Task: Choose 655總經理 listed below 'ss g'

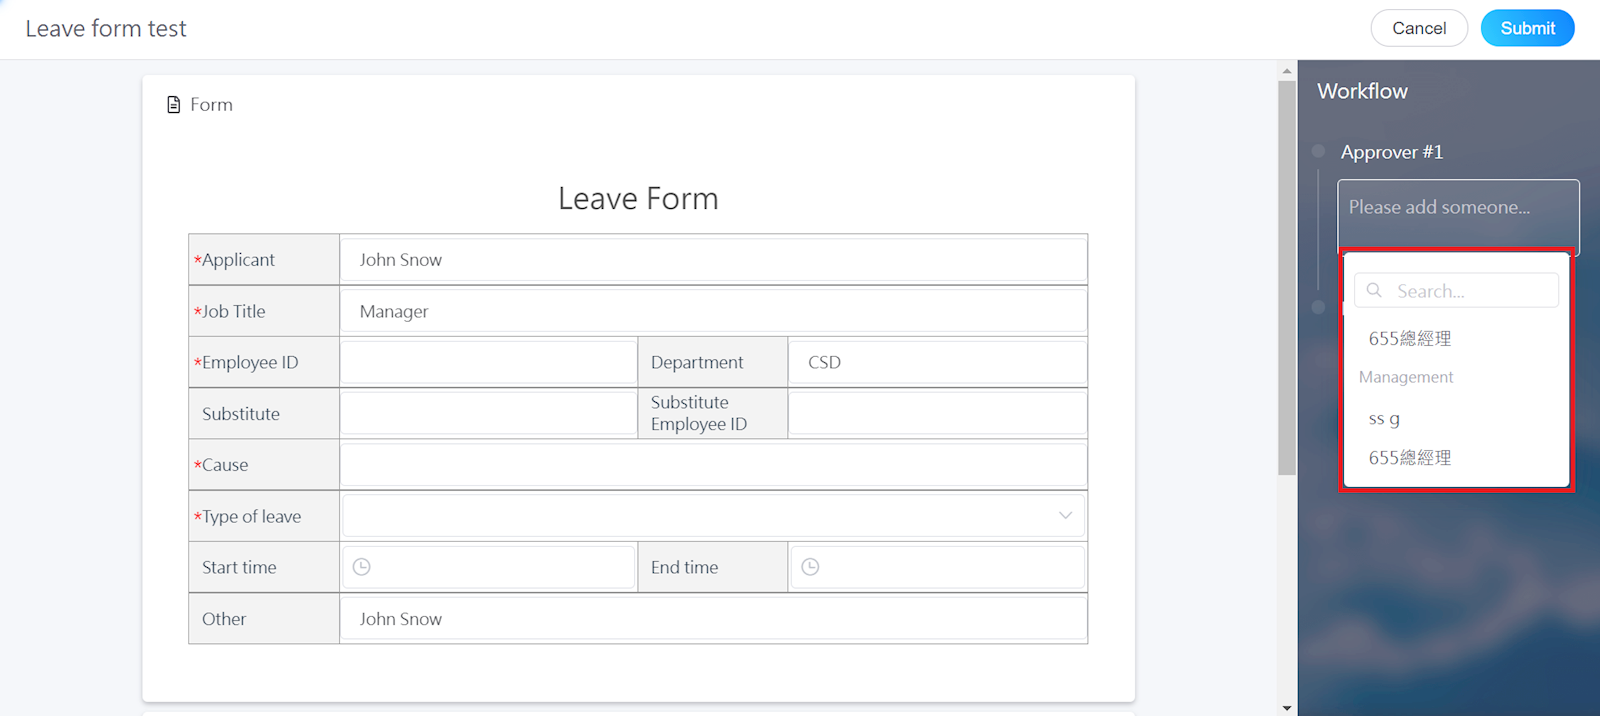Action: tap(1410, 458)
